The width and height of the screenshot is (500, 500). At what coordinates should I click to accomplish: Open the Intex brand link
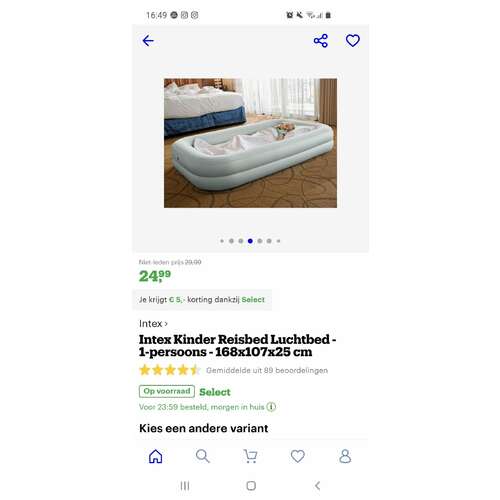tap(153, 323)
